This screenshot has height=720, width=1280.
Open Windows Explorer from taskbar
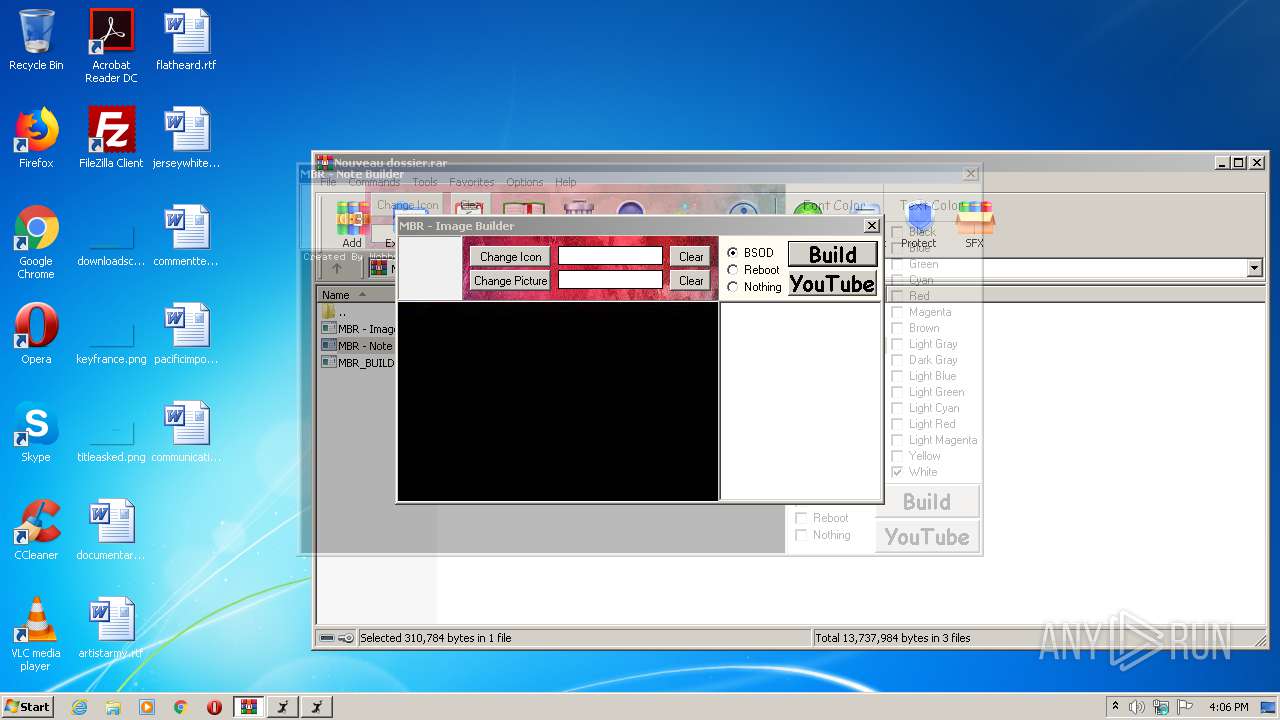coord(113,707)
